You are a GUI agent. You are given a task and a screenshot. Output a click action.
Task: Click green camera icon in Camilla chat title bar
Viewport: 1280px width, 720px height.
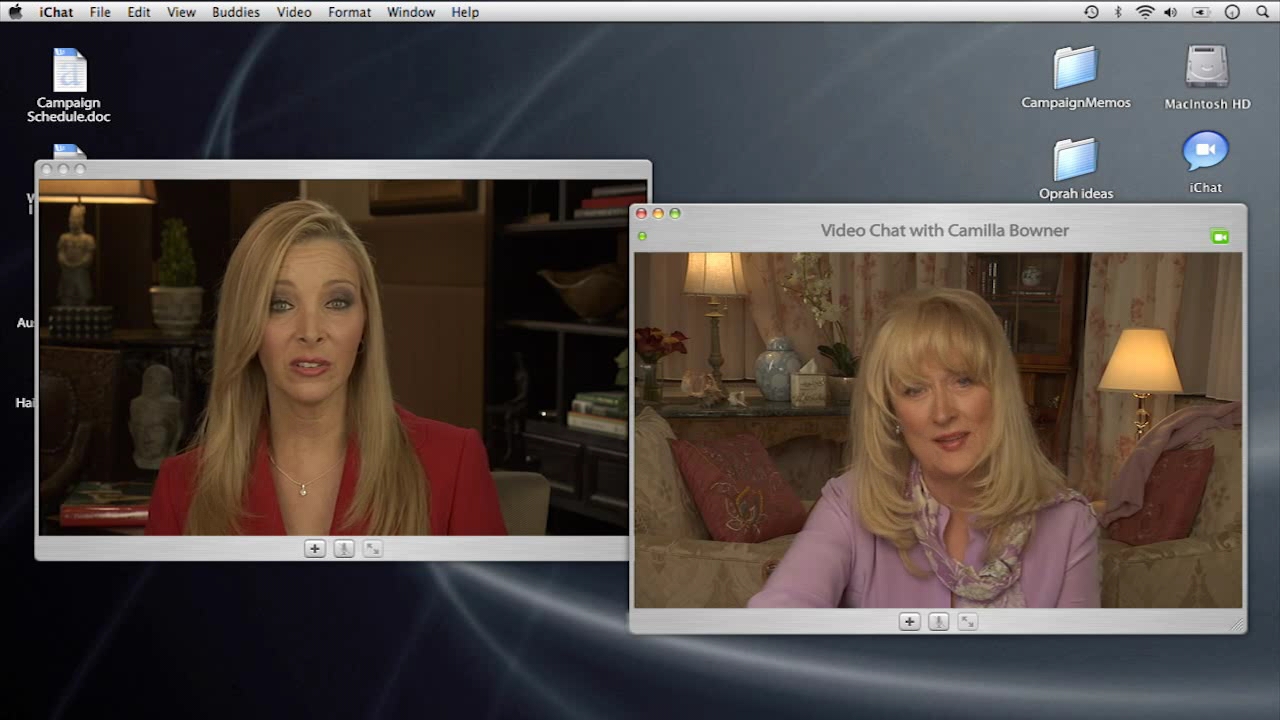pos(1219,237)
